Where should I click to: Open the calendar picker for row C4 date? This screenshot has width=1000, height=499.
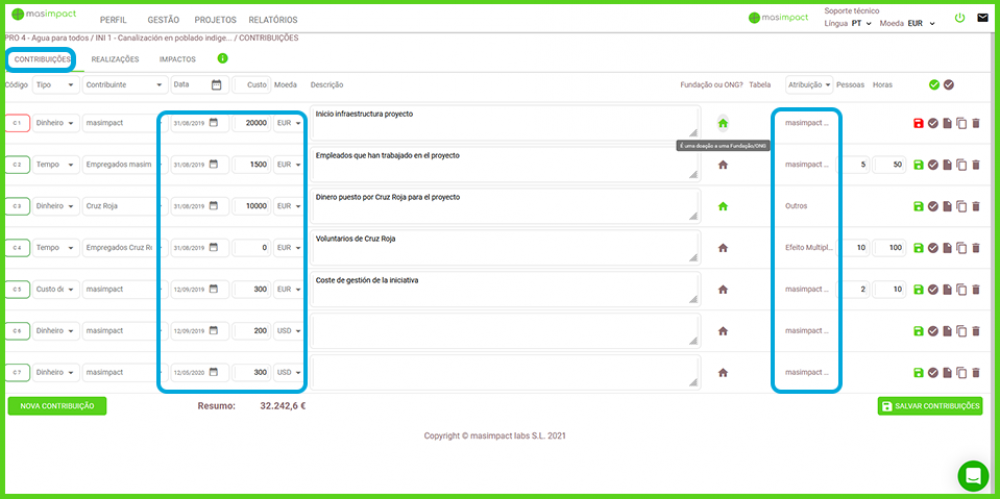pyautogui.click(x=213, y=248)
